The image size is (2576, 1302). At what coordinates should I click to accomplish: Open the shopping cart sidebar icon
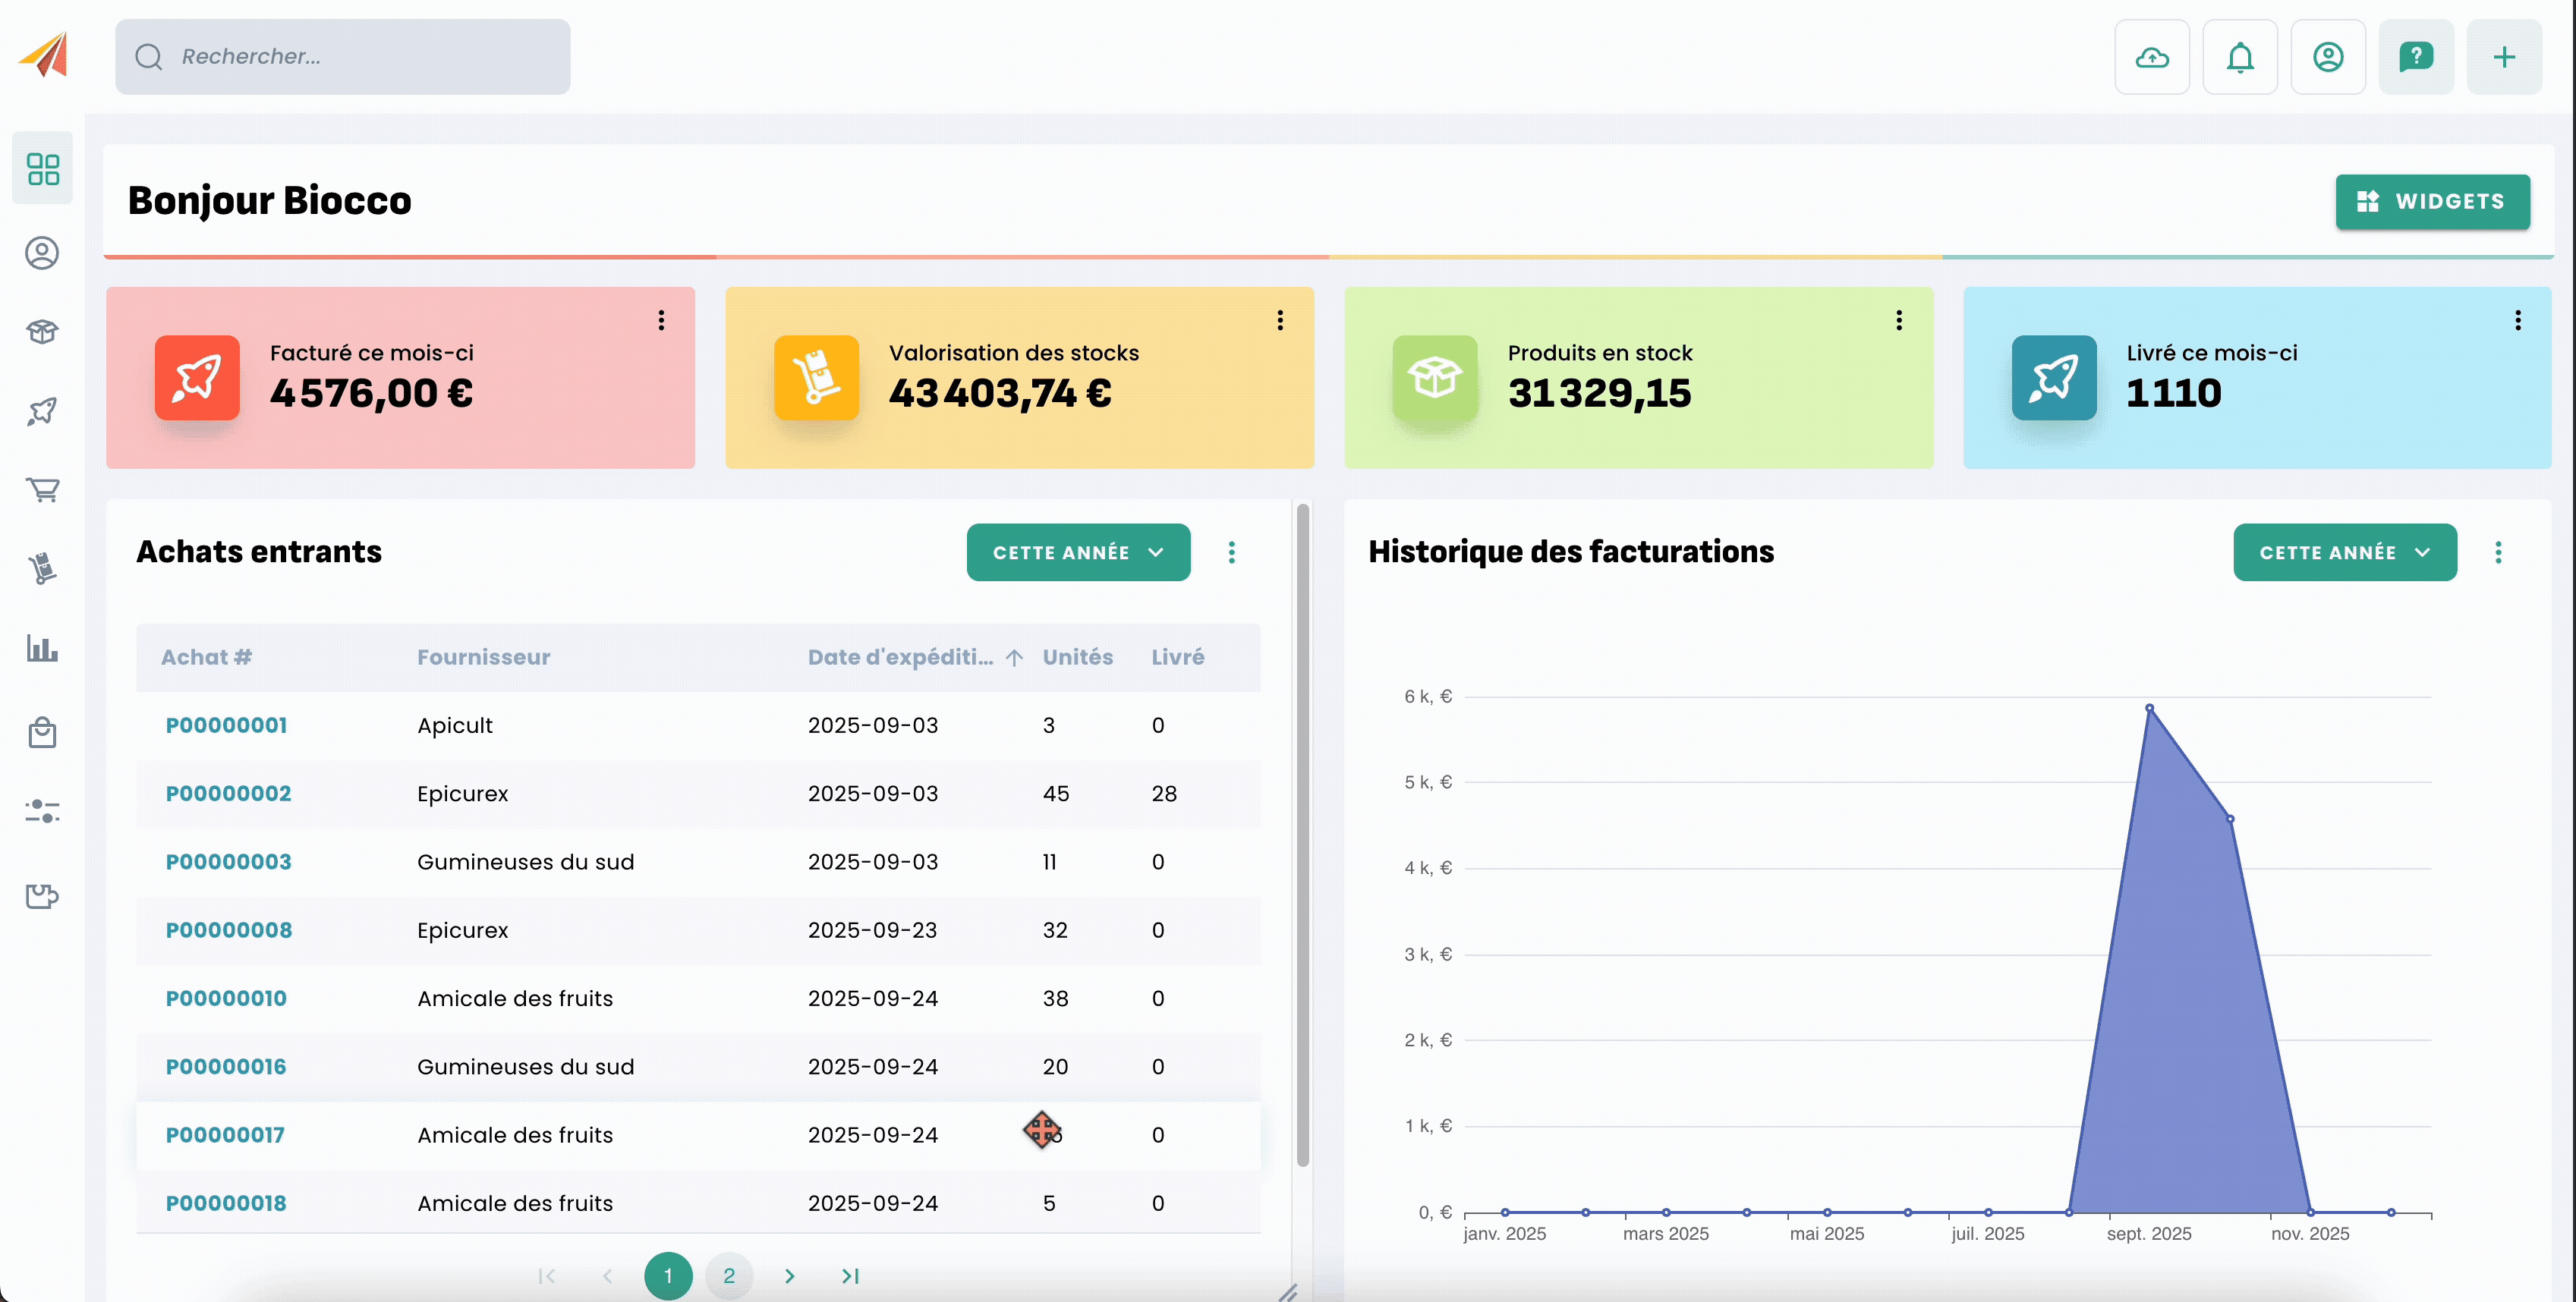(x=42, y=490)
